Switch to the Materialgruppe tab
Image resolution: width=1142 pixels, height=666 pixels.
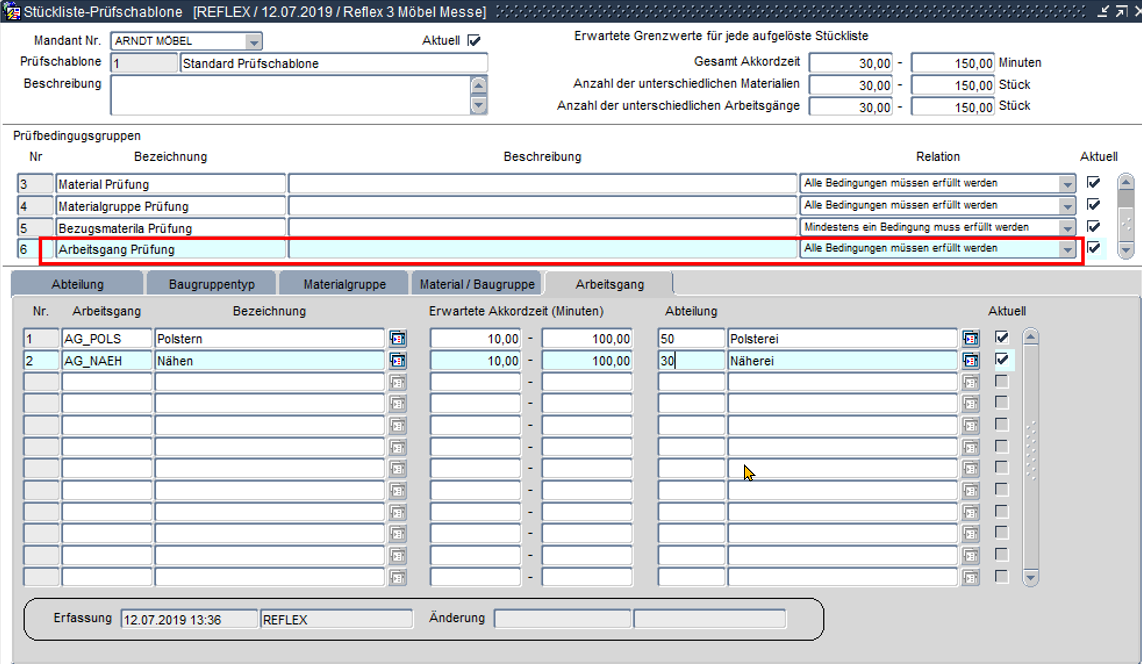344,284
